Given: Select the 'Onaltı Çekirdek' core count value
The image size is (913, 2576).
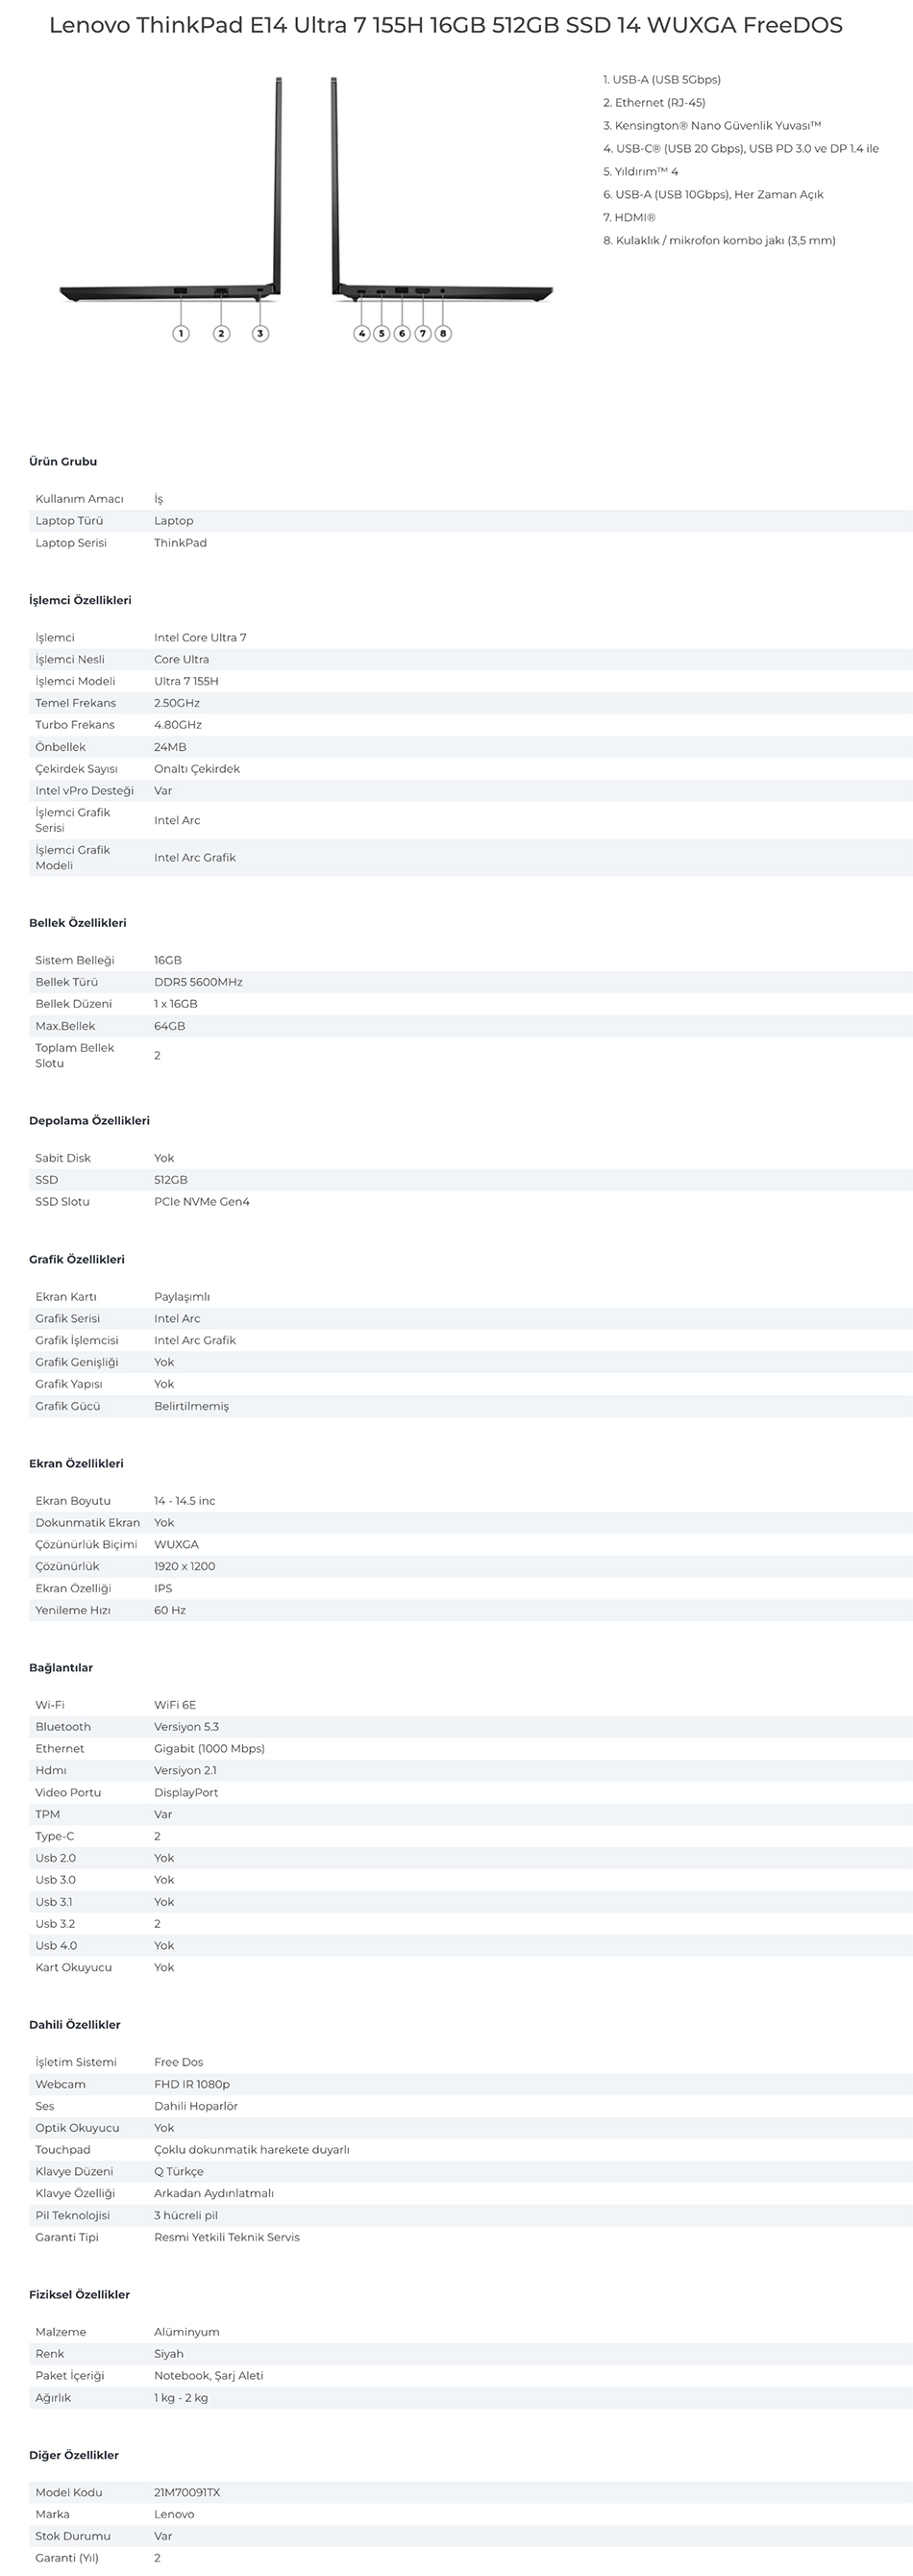Looking at the screenshot, I should coord(197,770).
